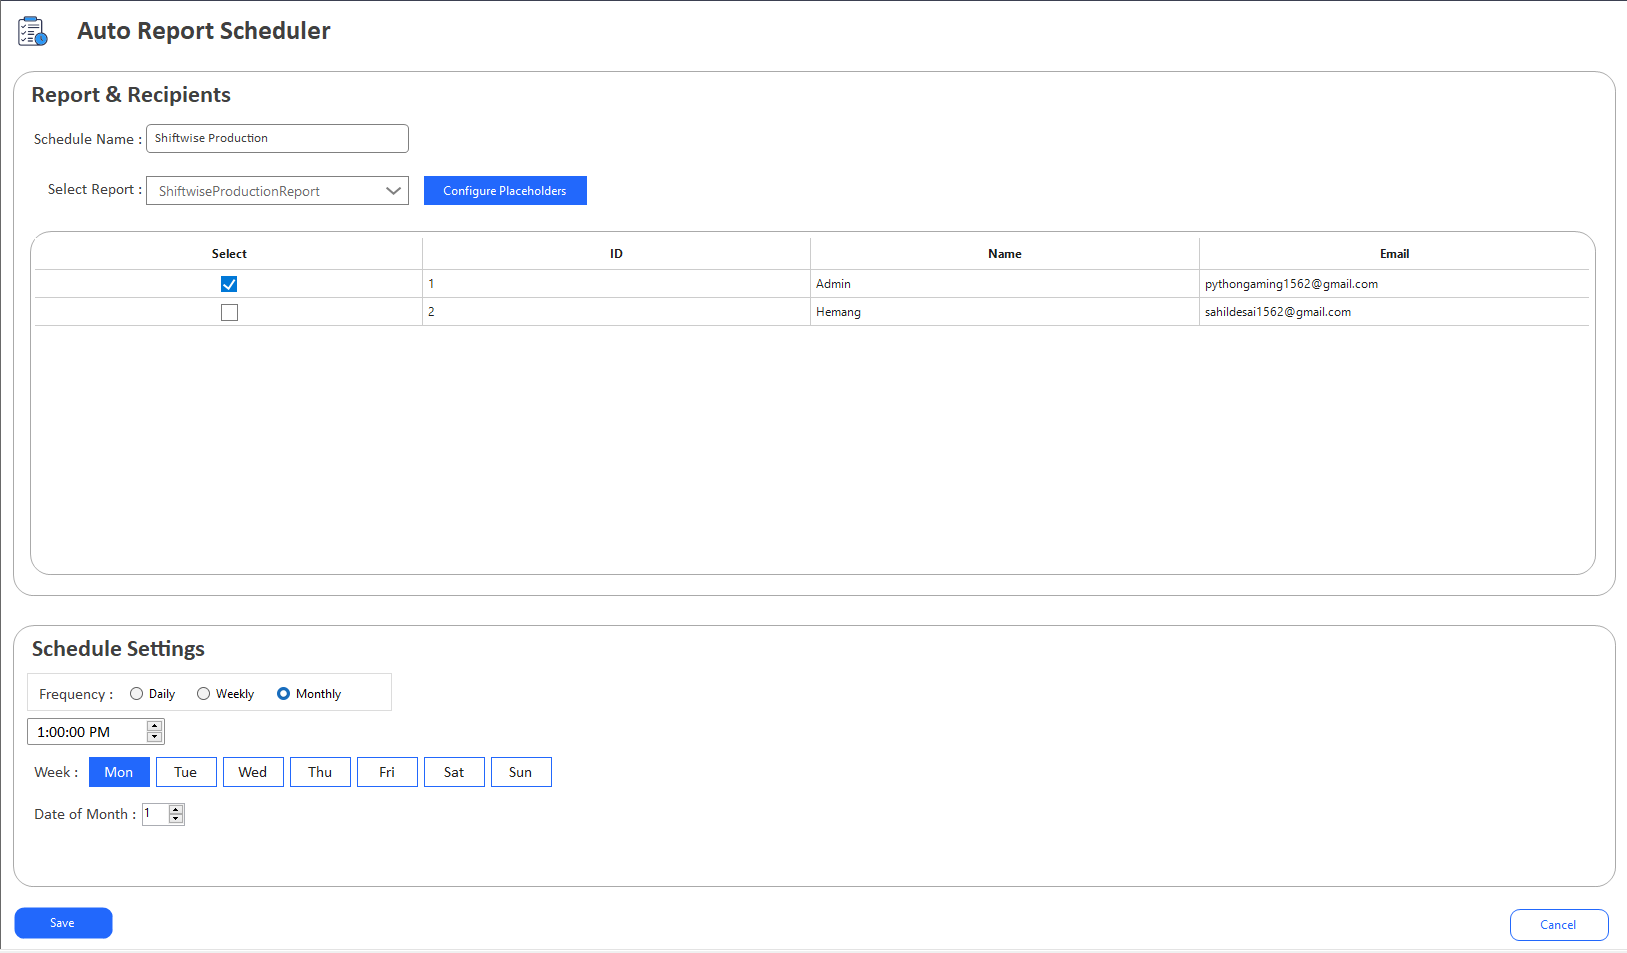This screenshot has width=1627, height=953.
Task: Uncheck the Admin recipient checkbox
Action: coord(229,284)
